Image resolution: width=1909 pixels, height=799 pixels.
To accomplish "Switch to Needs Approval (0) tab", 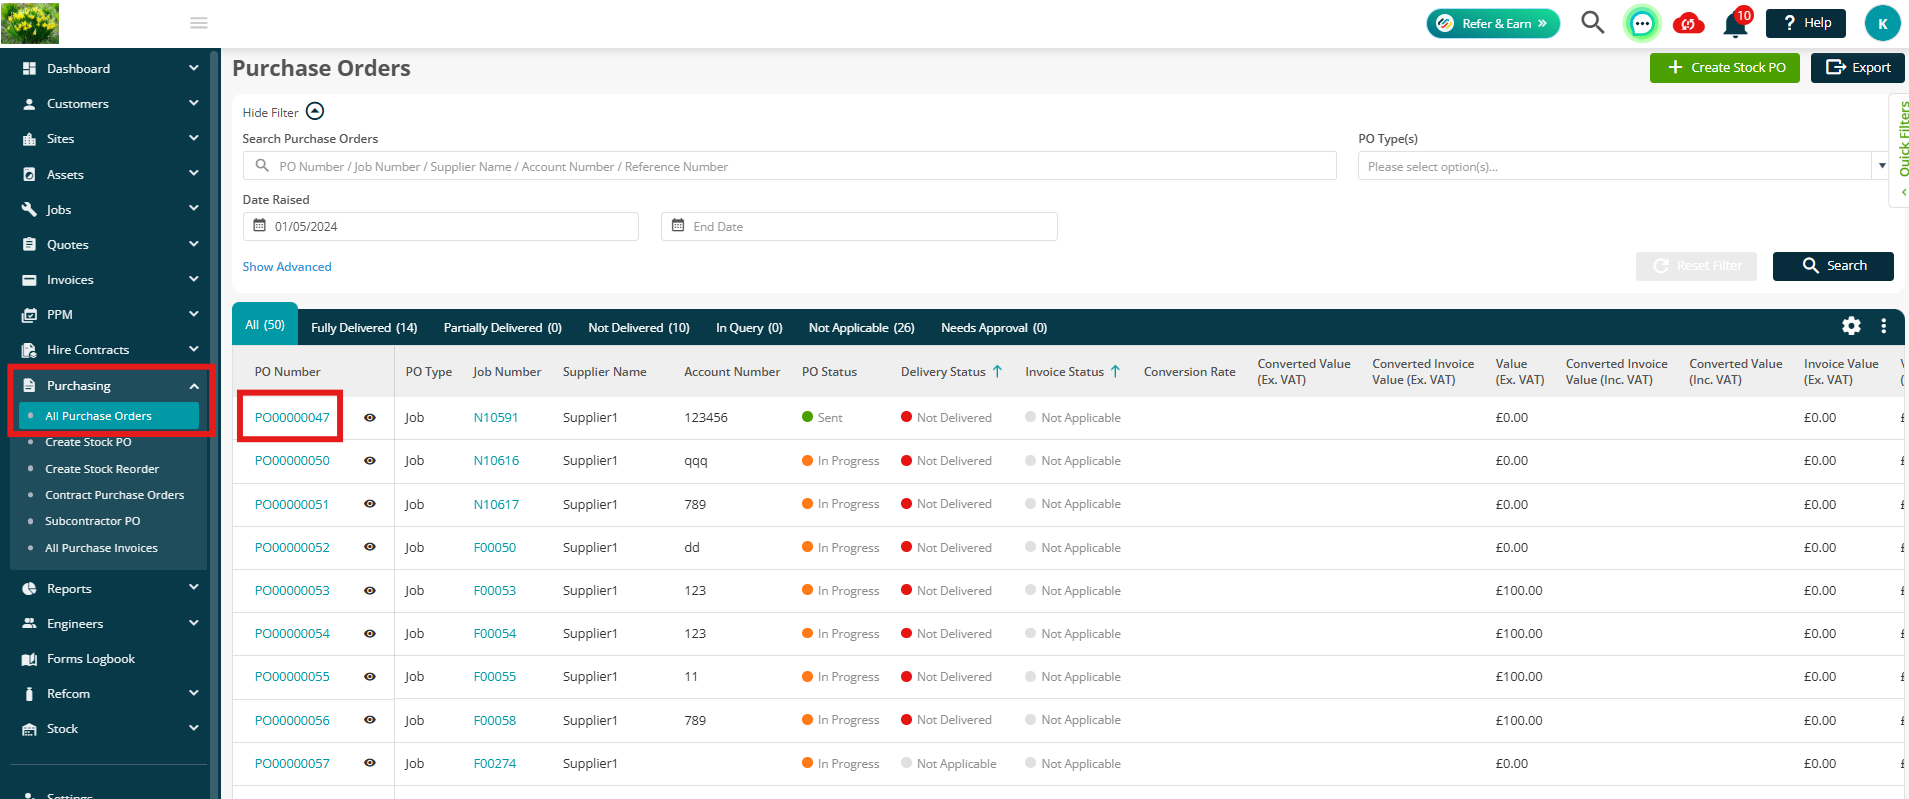I will coord(994,327).
